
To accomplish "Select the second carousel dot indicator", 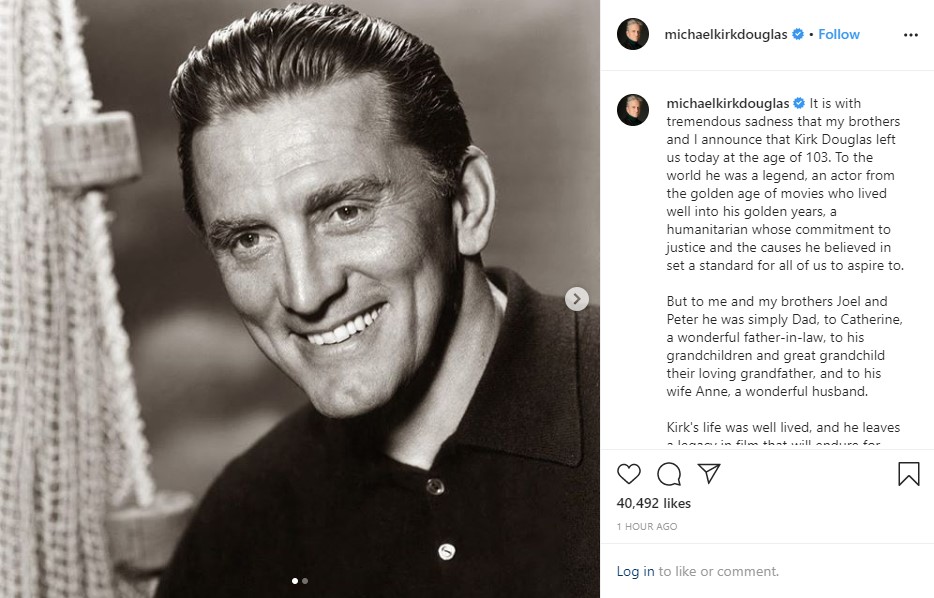I will click(305, 580).
